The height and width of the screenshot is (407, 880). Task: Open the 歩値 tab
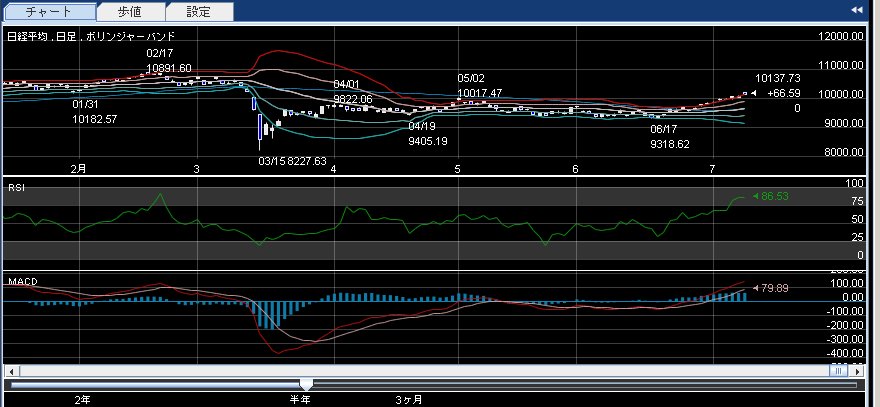coord(132,12)
